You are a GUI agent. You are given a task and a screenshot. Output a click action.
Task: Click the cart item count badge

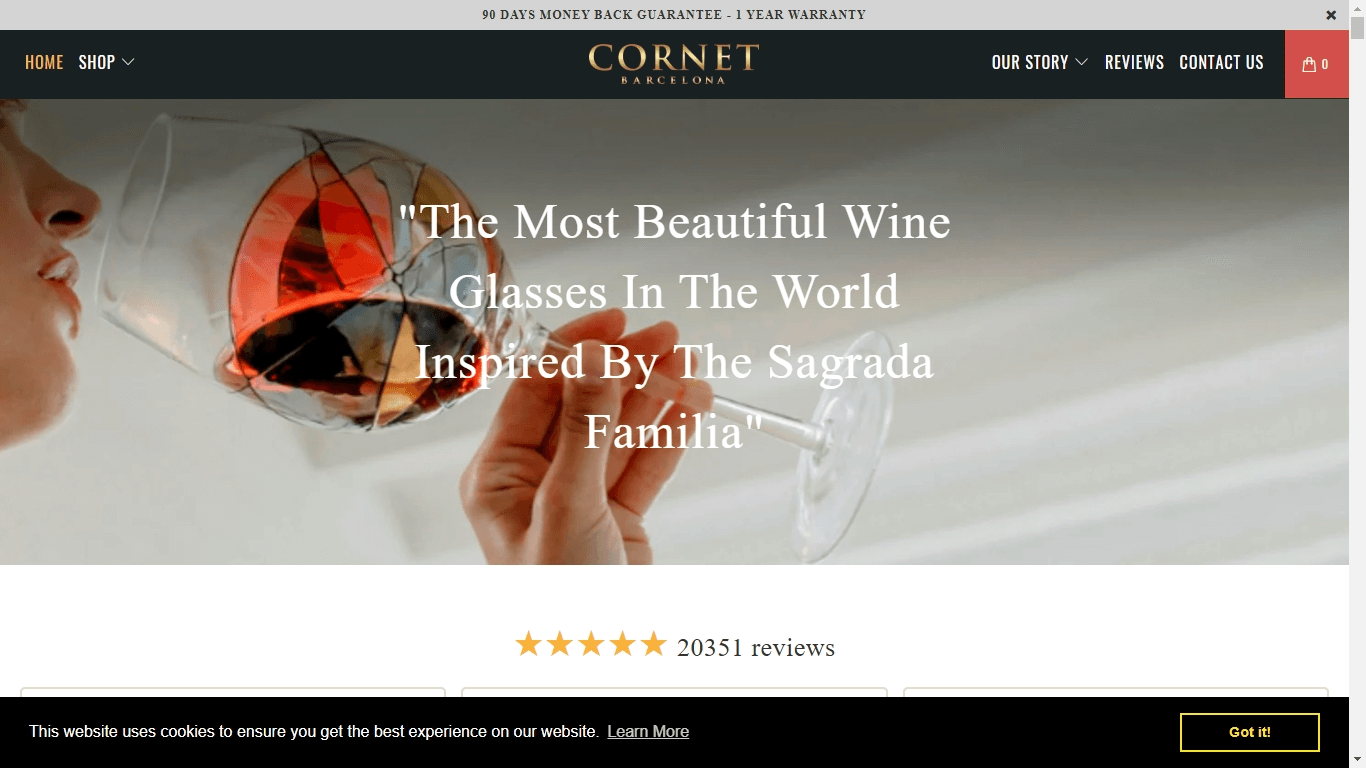(1325, 64)
